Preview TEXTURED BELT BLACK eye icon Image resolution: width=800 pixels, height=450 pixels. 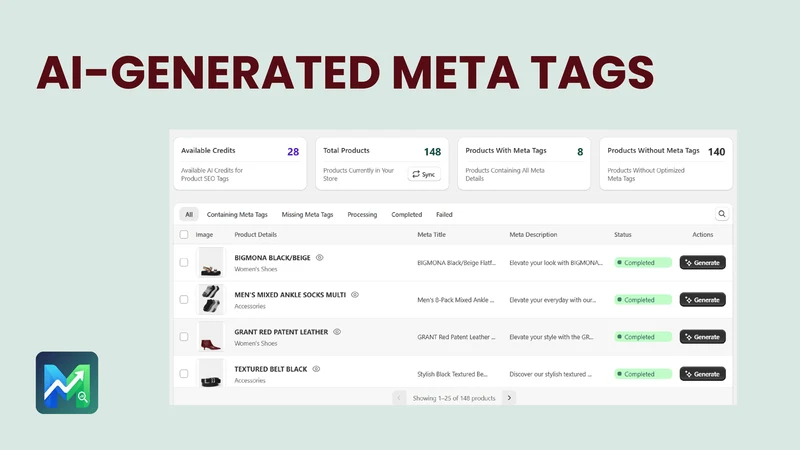pyautogui.click(x=316, y=369)
